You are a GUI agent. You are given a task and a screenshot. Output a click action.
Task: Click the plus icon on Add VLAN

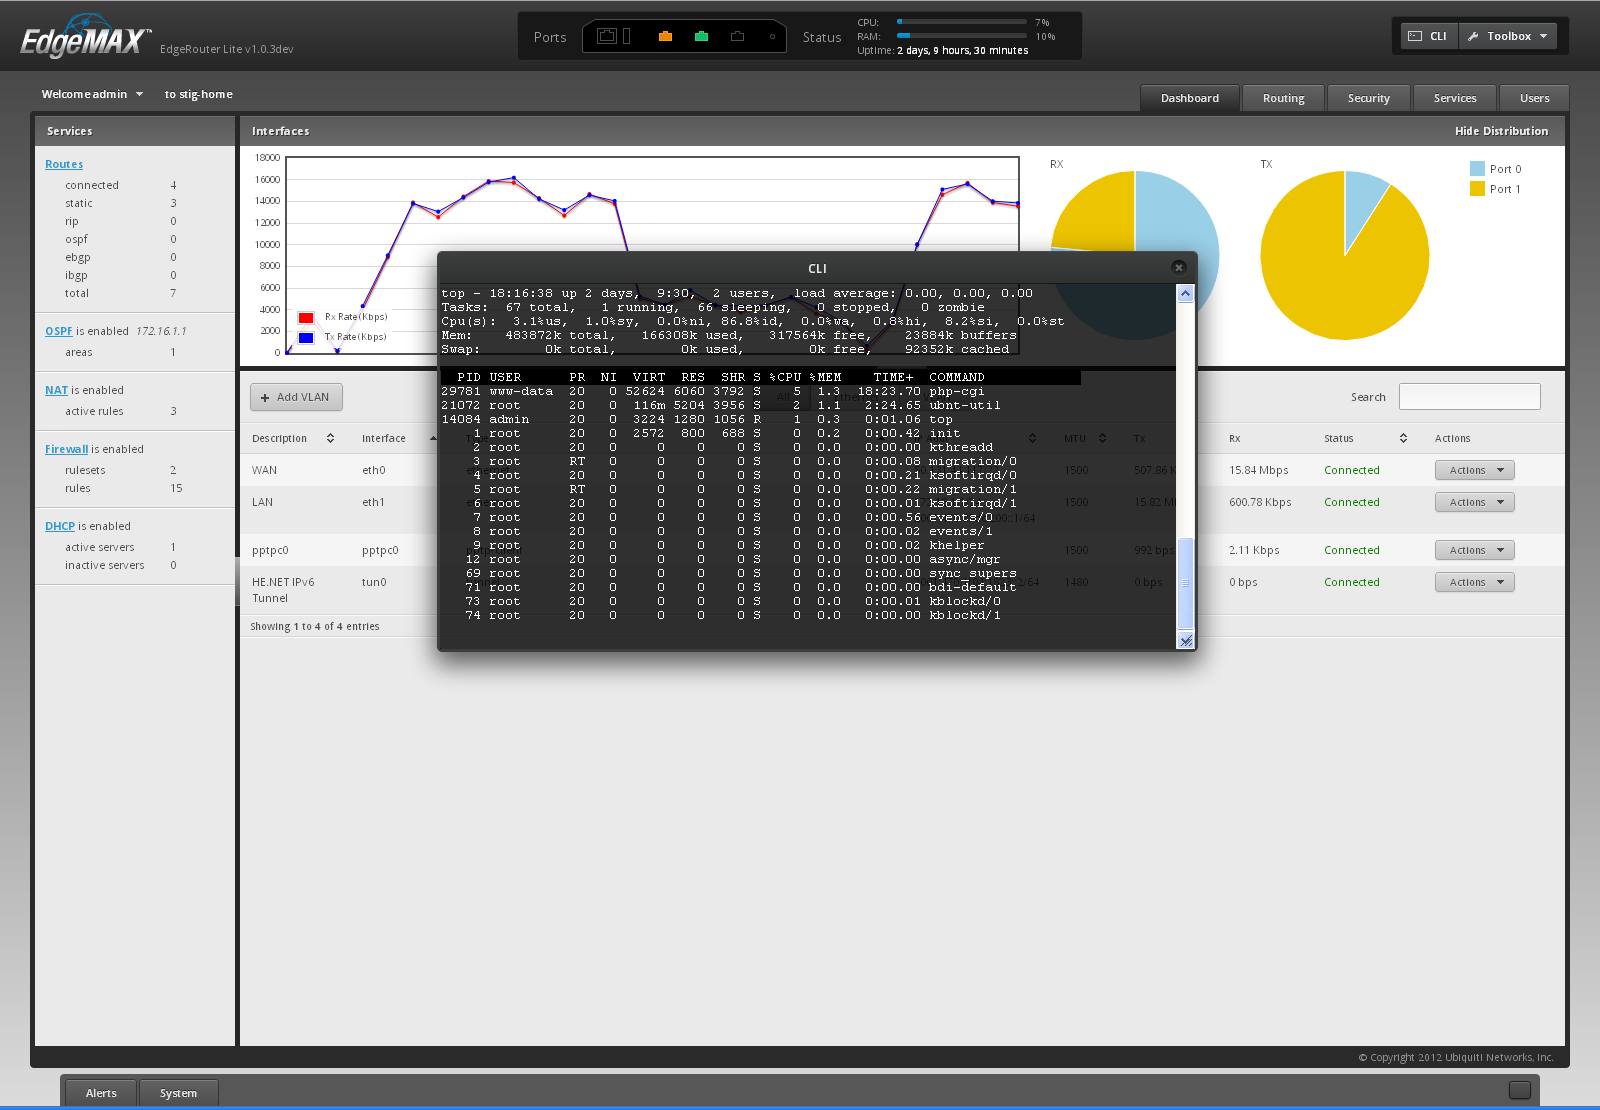pyautogui.click(x=263, y=397)
